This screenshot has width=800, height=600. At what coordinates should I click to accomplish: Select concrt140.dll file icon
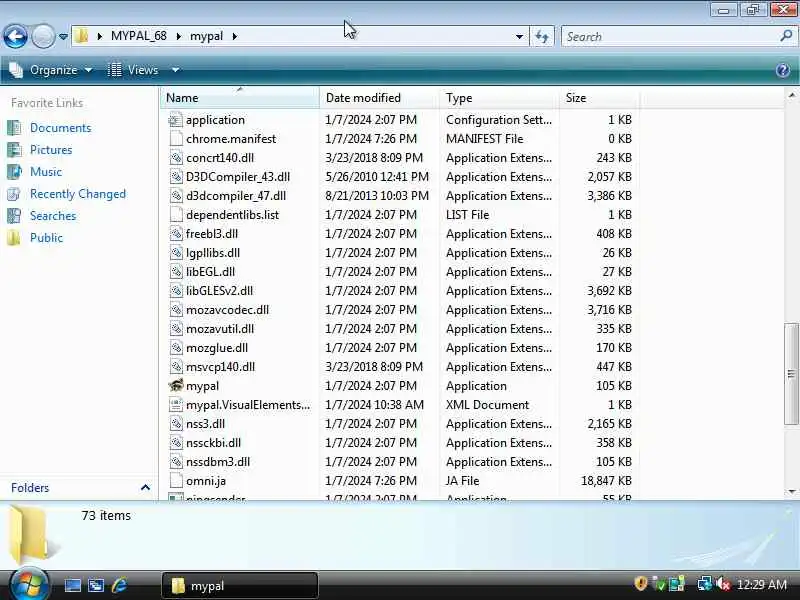point(175,158)
